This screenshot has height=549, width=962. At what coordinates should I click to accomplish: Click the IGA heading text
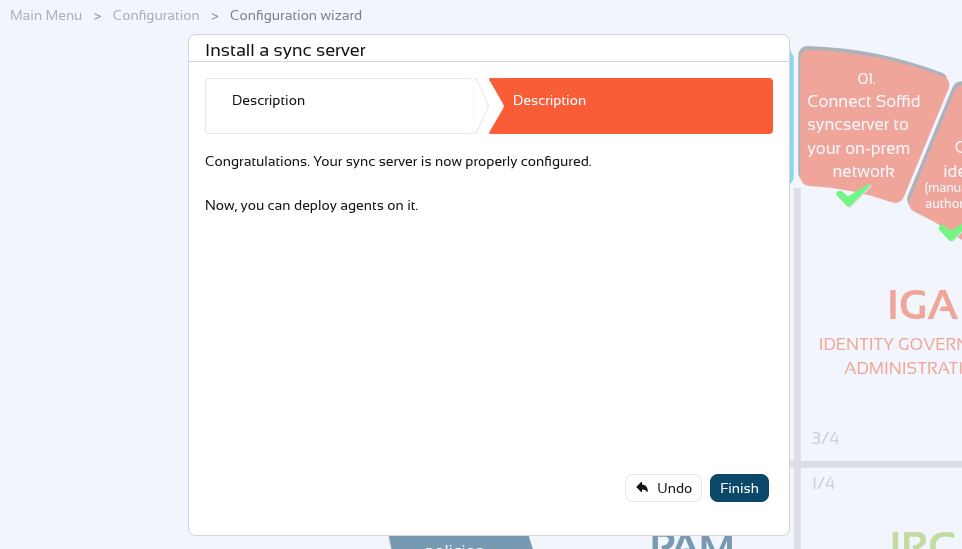click(x=923, y=305)
